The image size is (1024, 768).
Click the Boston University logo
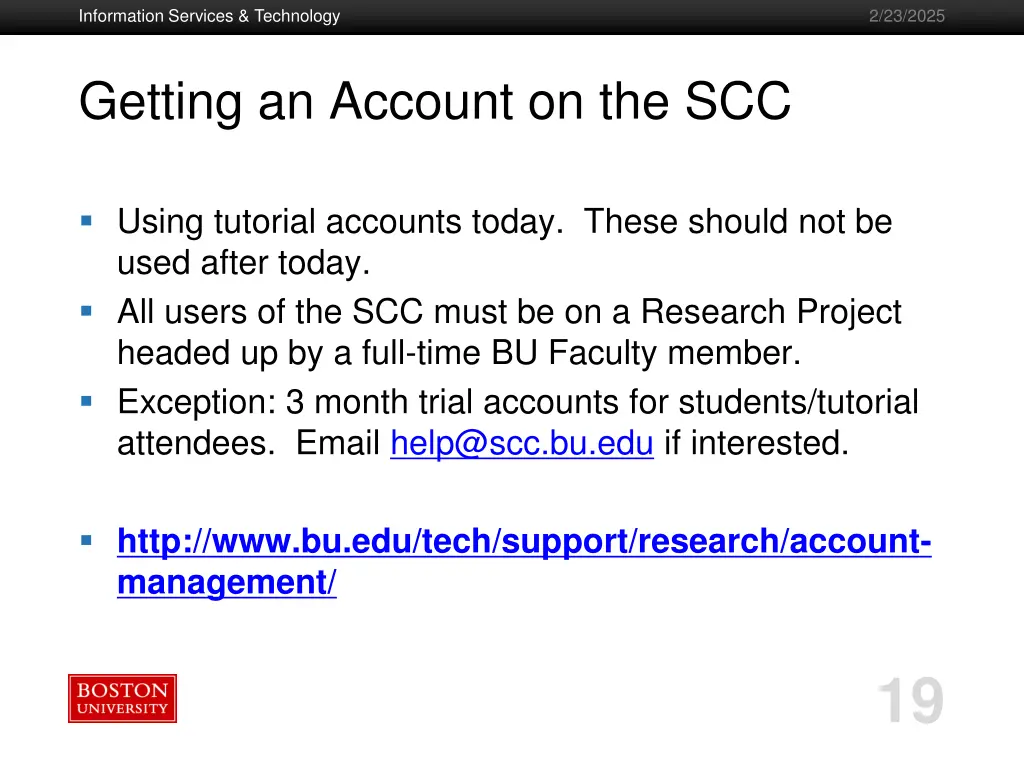(123, 698)
